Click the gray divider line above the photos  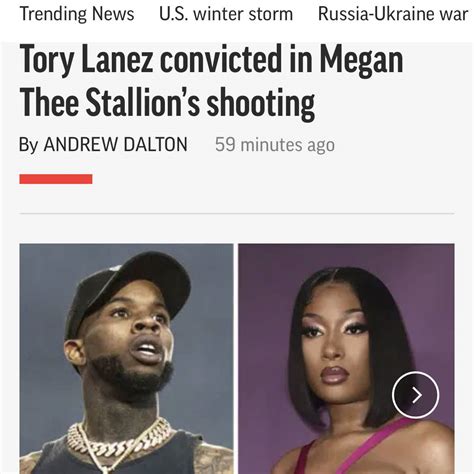237,213
